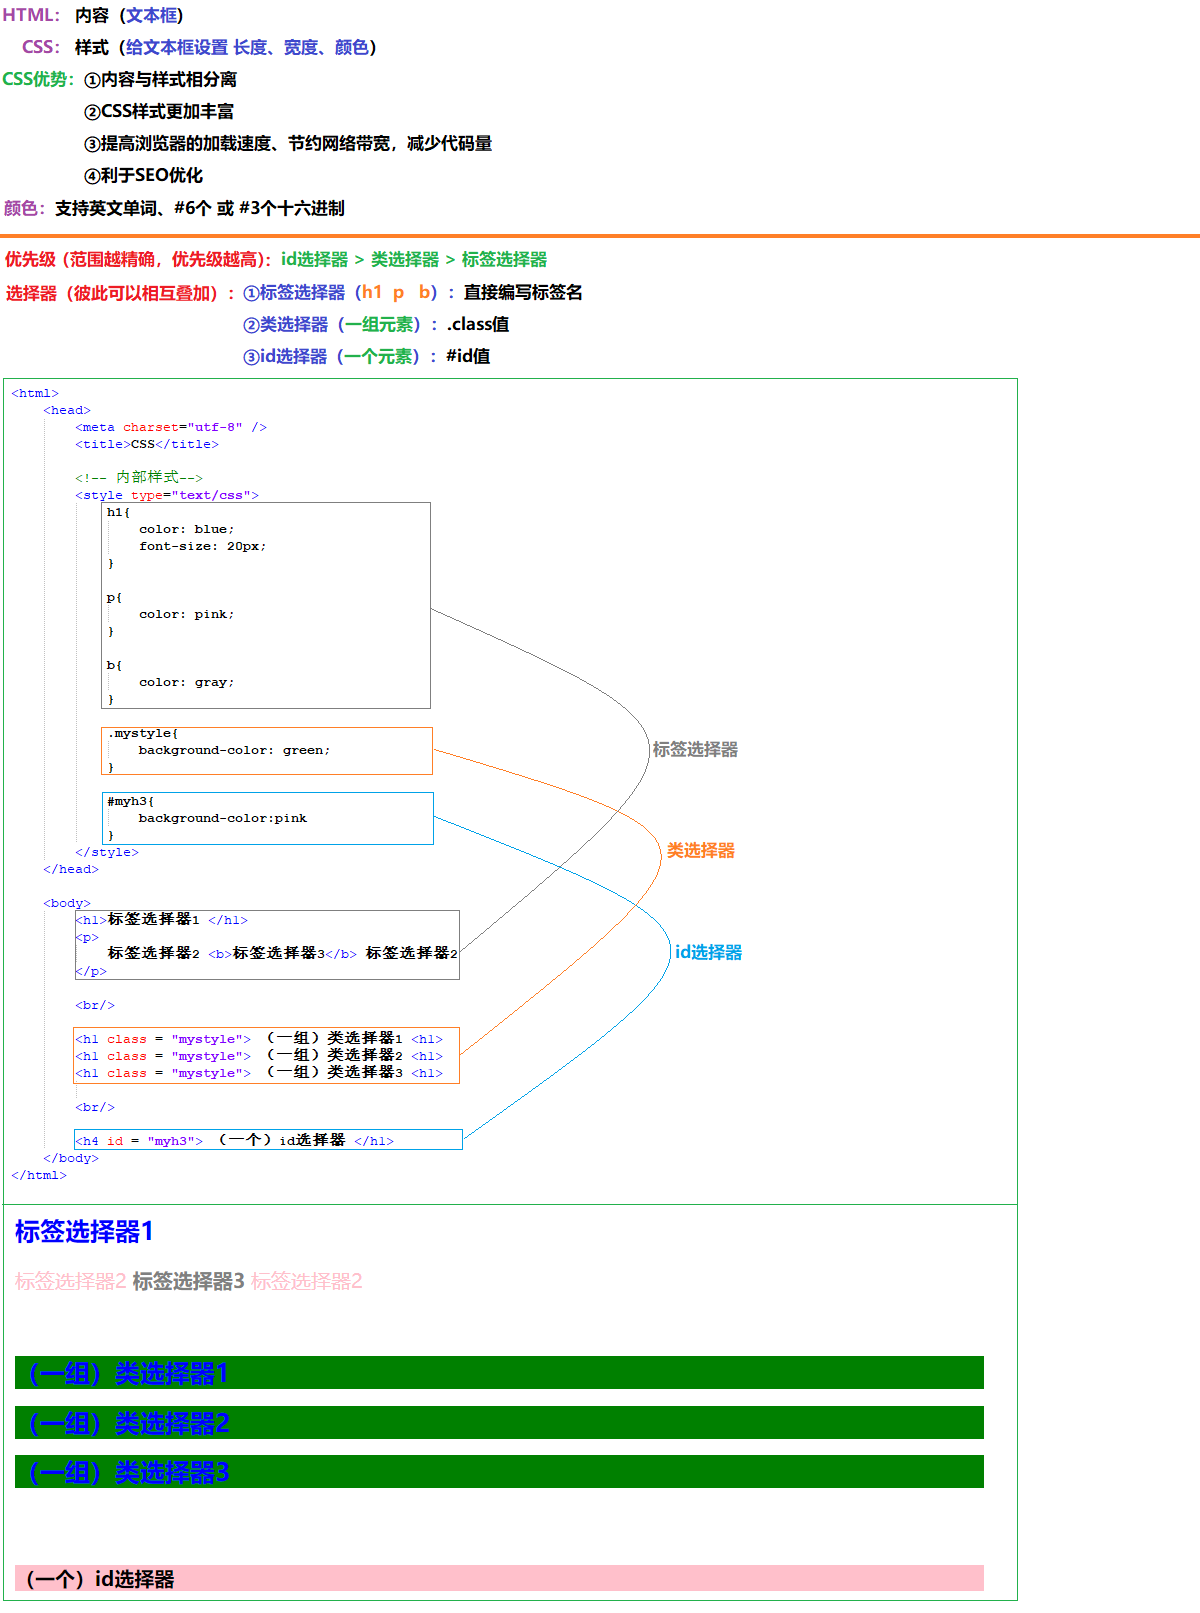Click the "#myh3{" line in the code
The height and width of the screenshot is (1613, 1200).
131,802
